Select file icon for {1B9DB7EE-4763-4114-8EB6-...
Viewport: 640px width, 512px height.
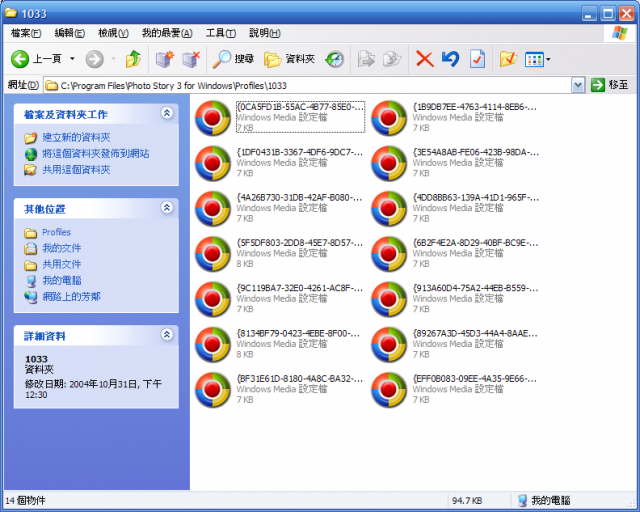coord(389,118)
